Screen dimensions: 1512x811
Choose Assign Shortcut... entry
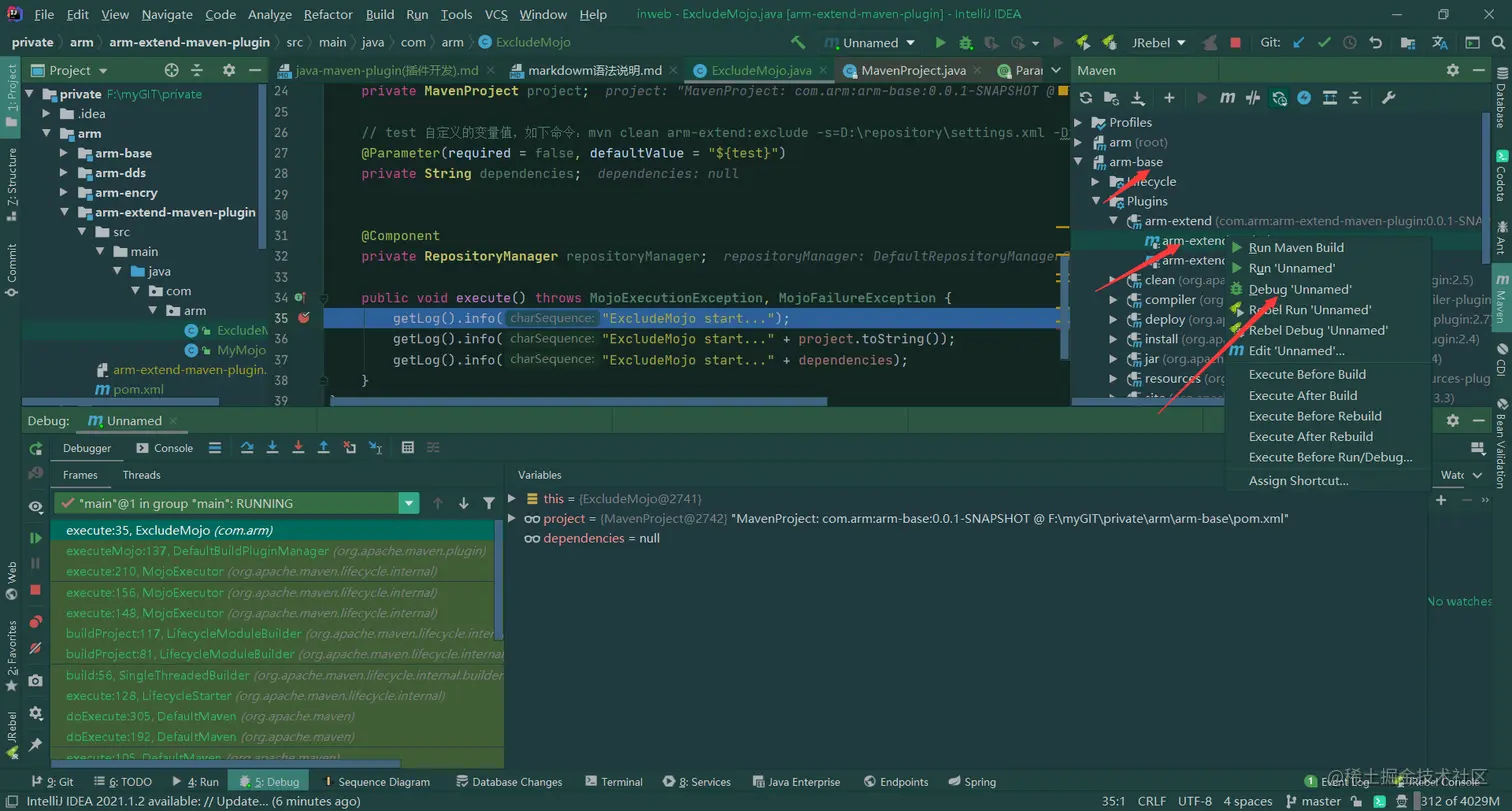pyautogui.click(x=1328, y=481)
